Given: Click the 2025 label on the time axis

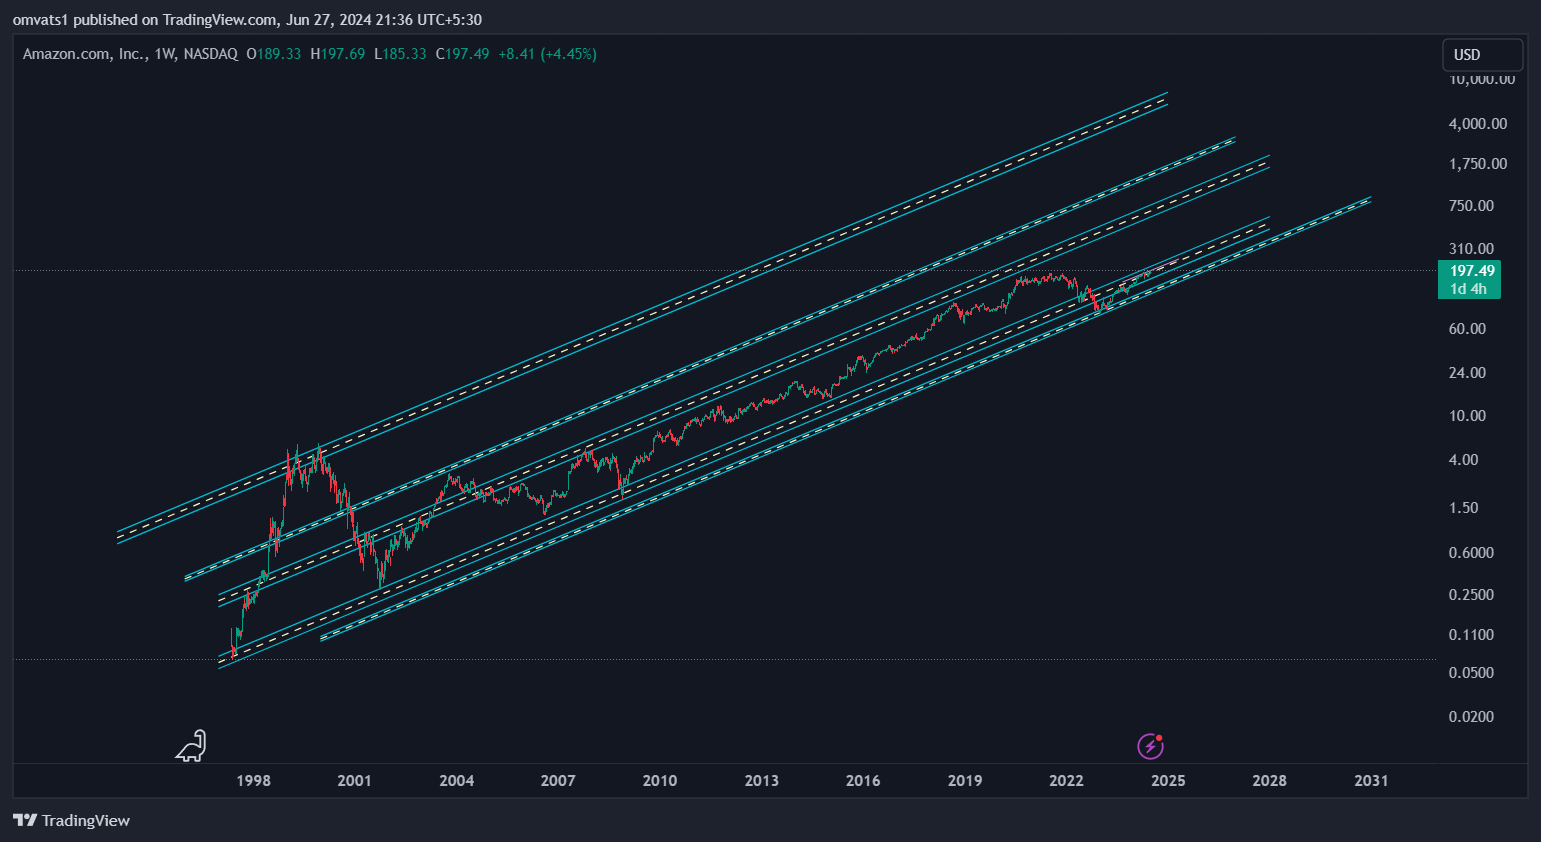Looking at the screenshot, I should pyautogui.click(x=1168, y=781).
